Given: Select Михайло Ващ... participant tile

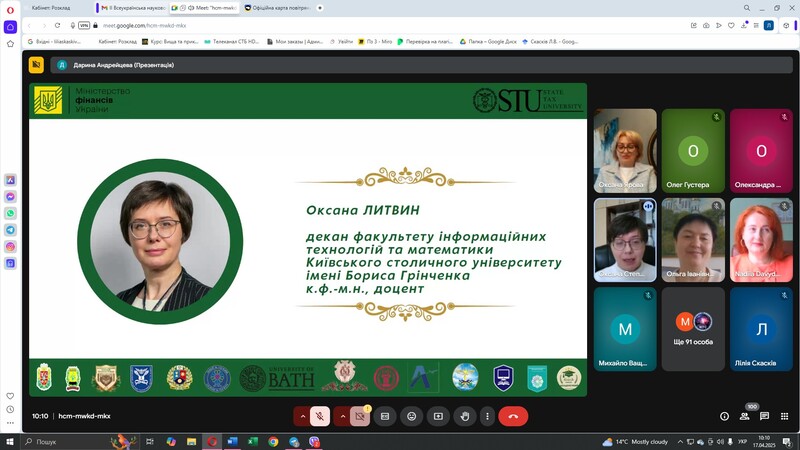Looking at the screenshot, I should [x=625, y=329].
